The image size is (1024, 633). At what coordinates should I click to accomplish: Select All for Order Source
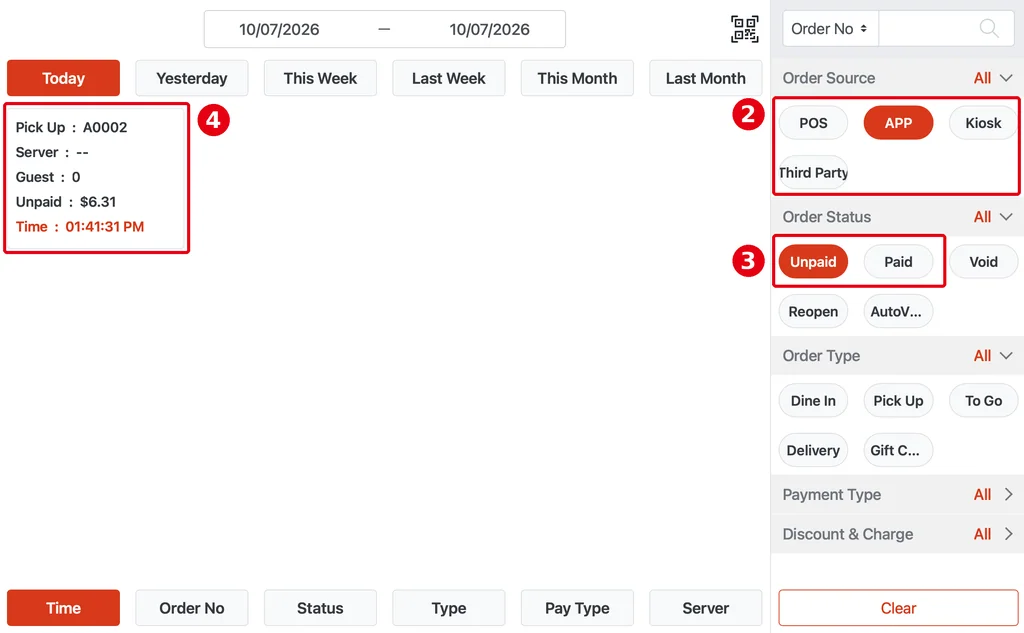click(982, 78)
